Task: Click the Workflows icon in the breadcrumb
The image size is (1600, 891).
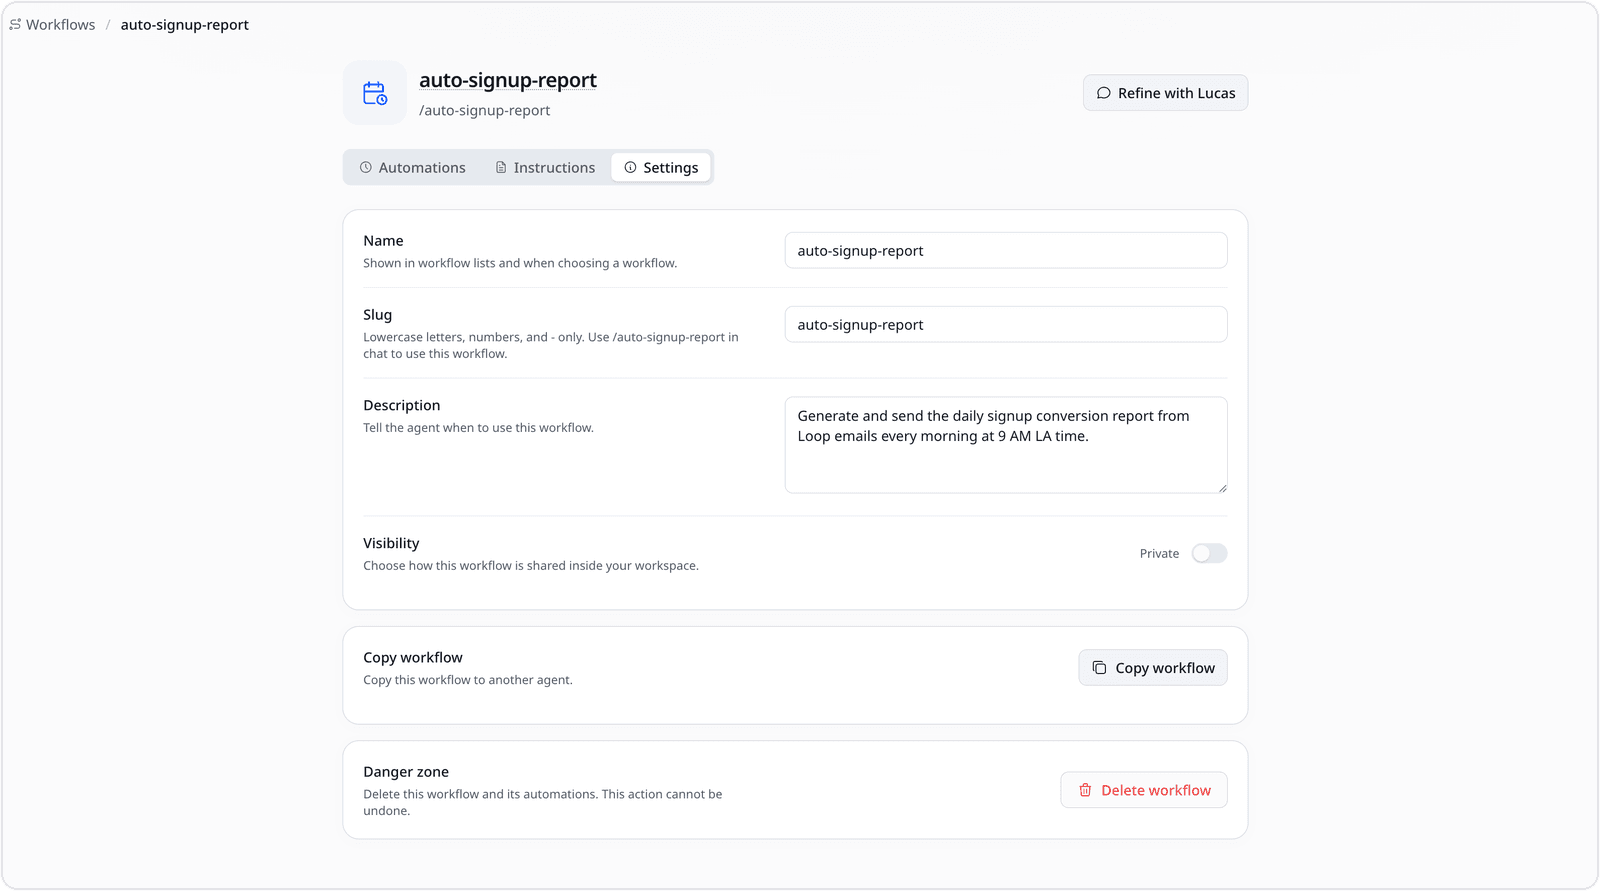Action: click(x=15, y=25)
